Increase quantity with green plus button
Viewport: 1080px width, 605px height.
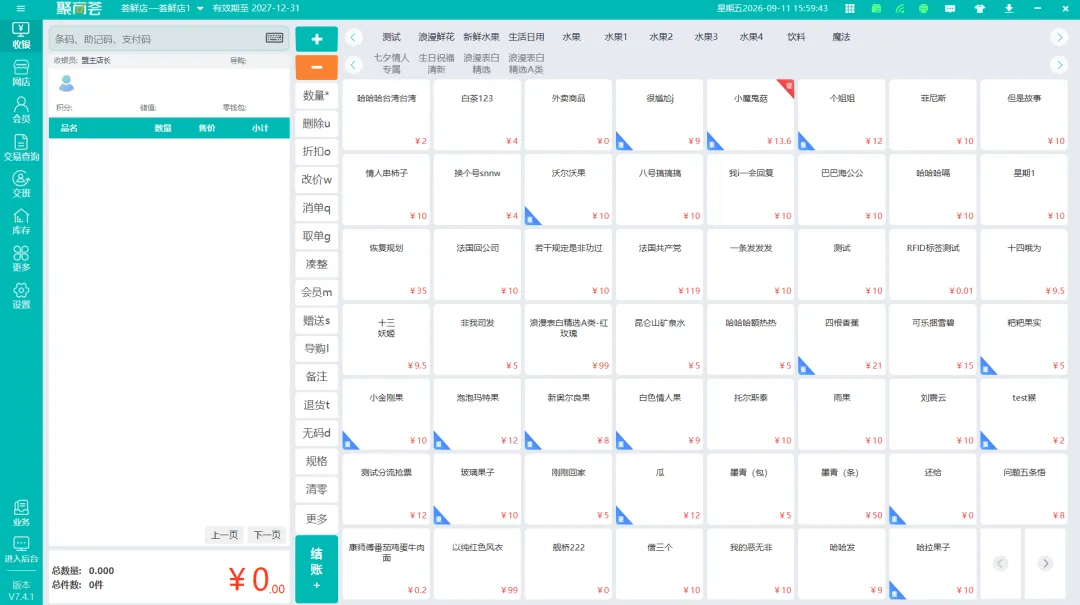click(x=316, y=39)
